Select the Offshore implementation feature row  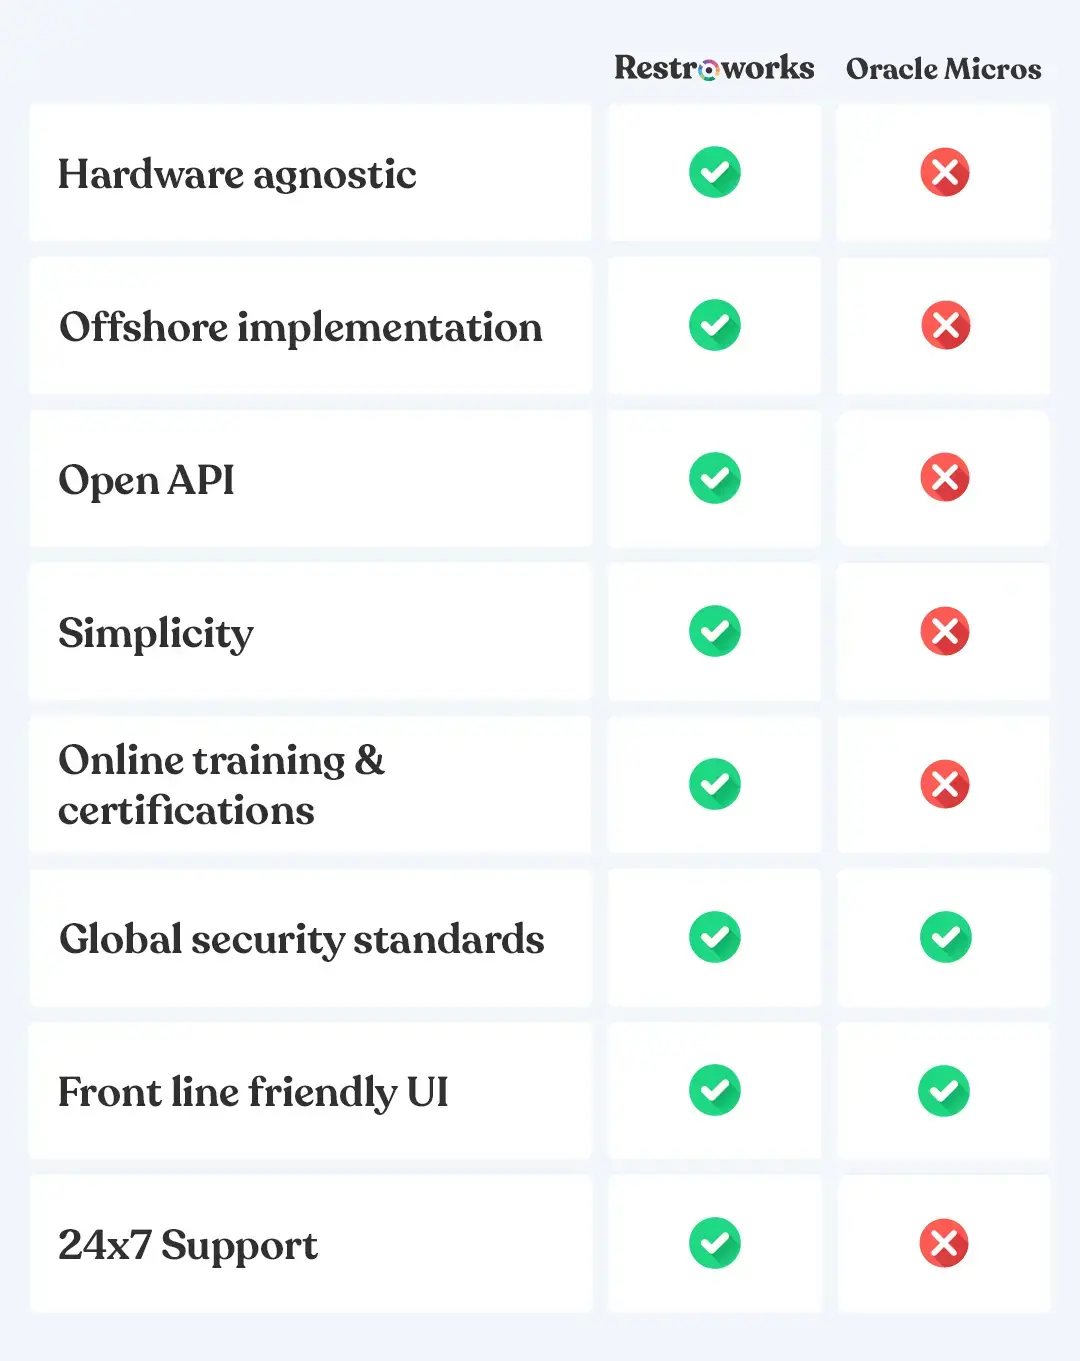300,327
